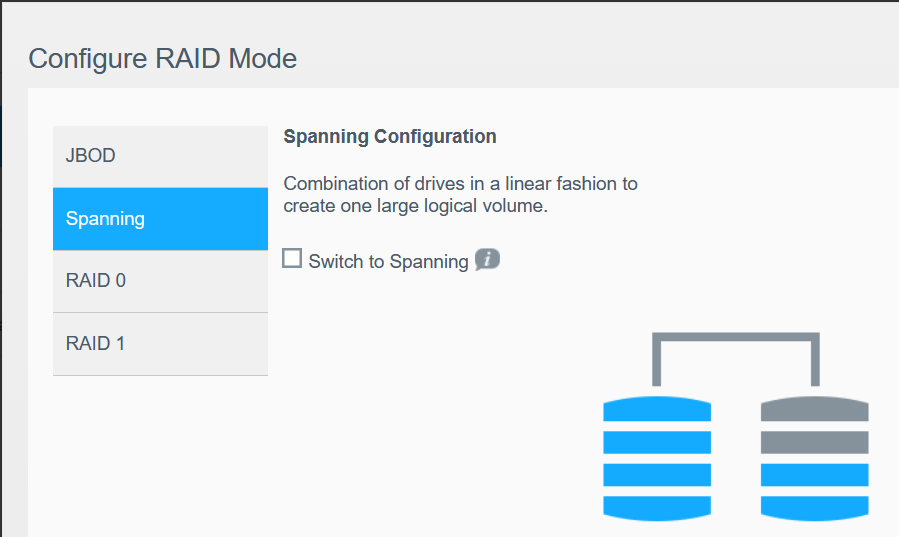This screenshot has width=899, height=537.
Task: Select the JBOD mode tab
Action: pyautogui.click(x=160, y=157)
